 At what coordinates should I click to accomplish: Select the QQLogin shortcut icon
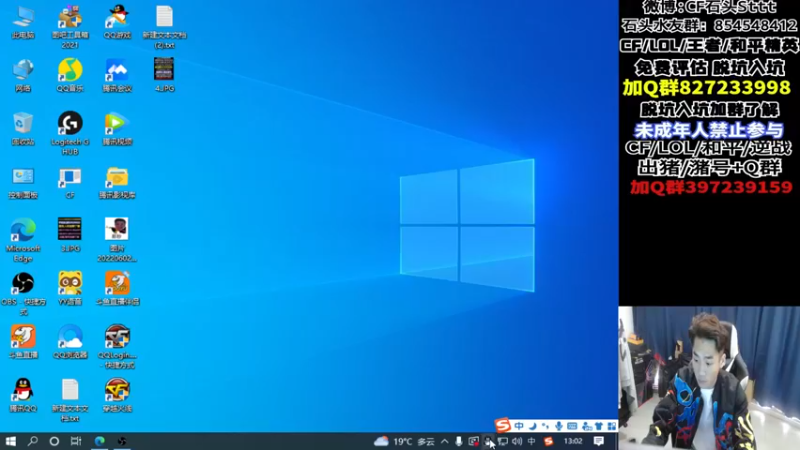(117, 347)
